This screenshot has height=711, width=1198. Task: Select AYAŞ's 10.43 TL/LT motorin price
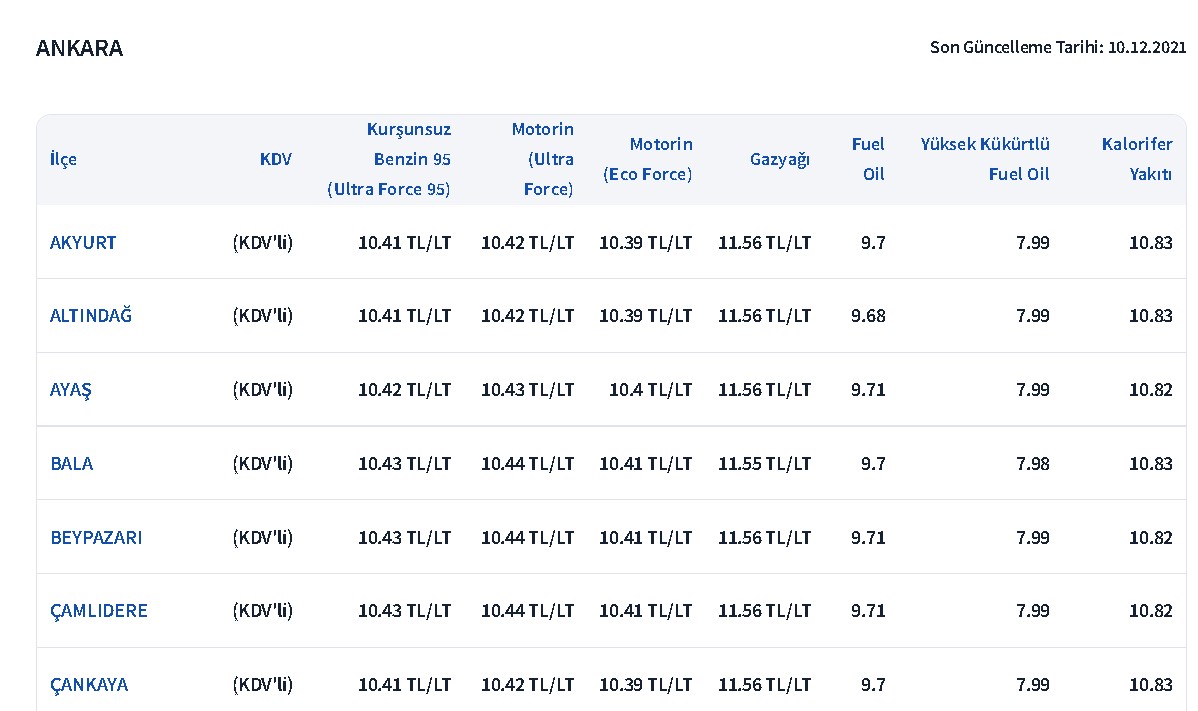[527, 389]
